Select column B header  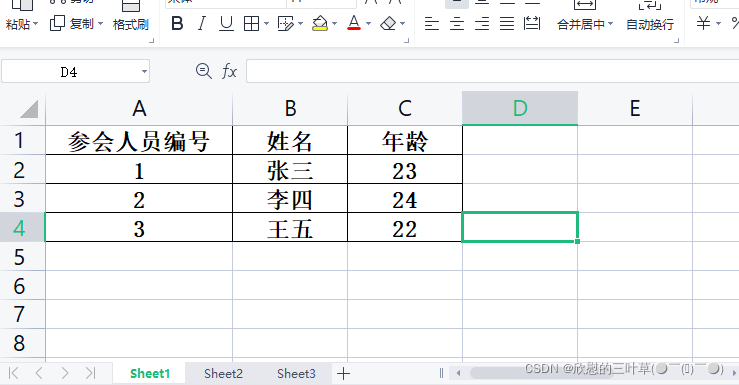(x=290, y=108)
